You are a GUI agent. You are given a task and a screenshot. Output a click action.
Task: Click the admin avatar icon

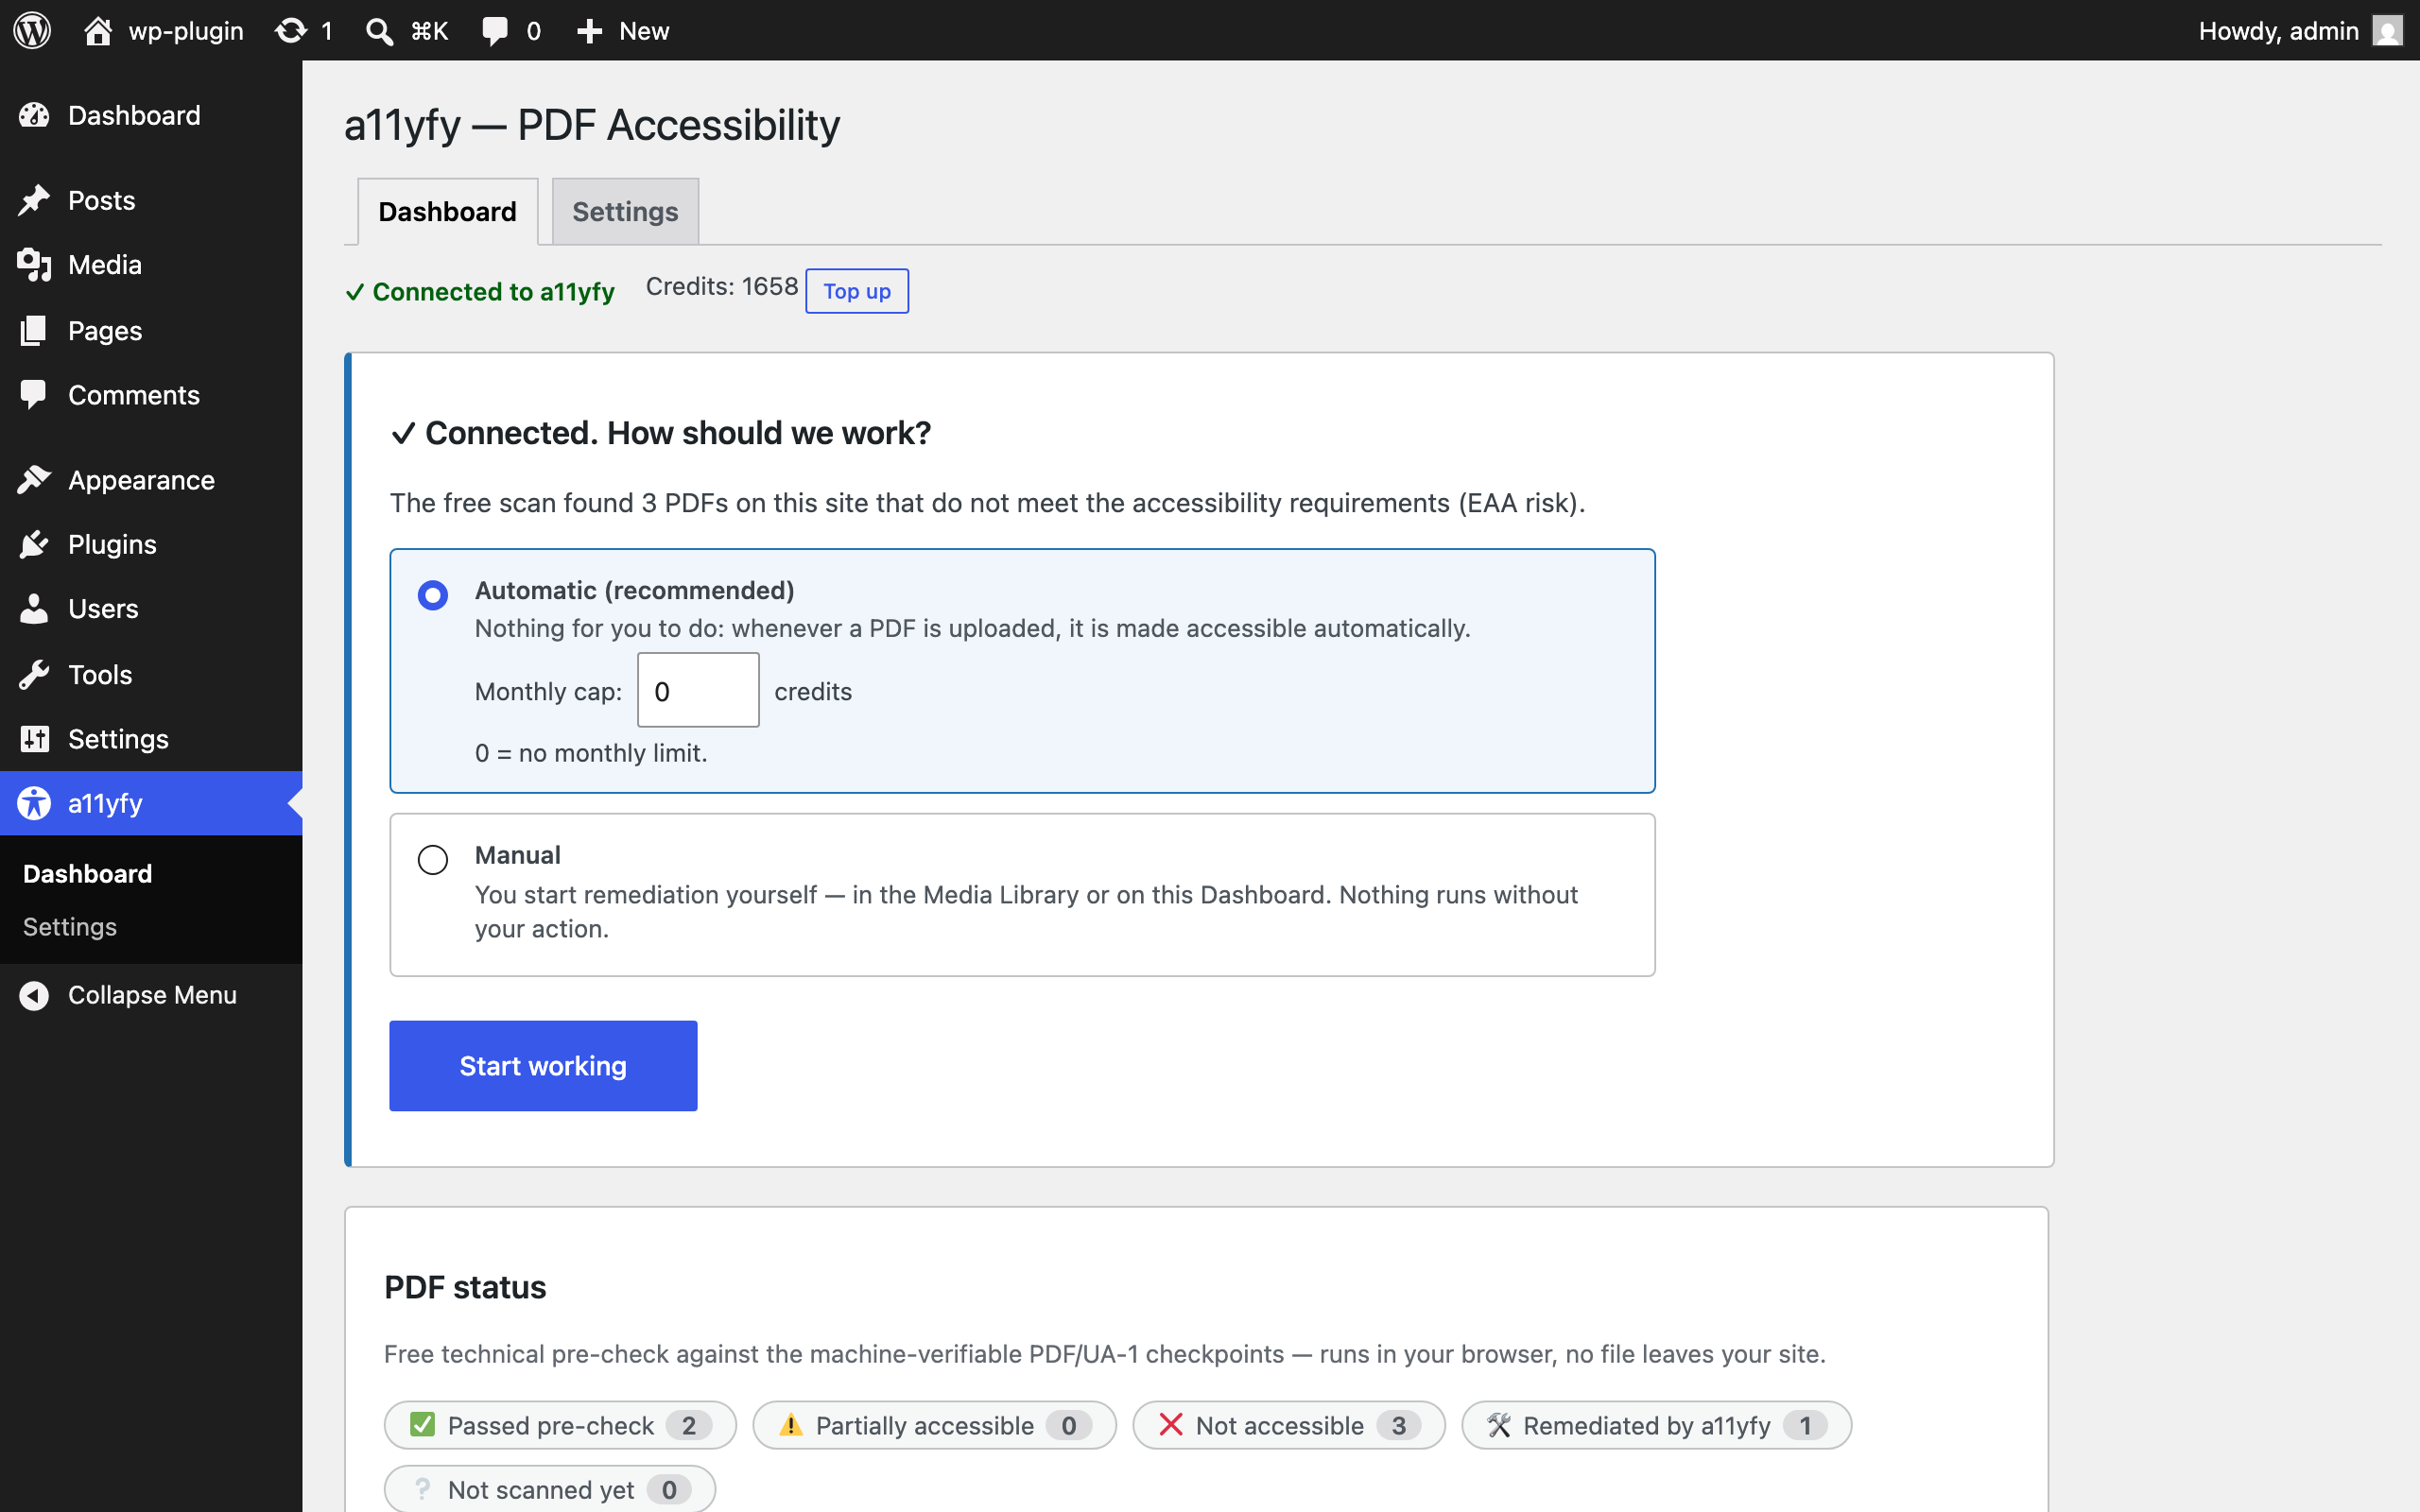pos(2387,31)
